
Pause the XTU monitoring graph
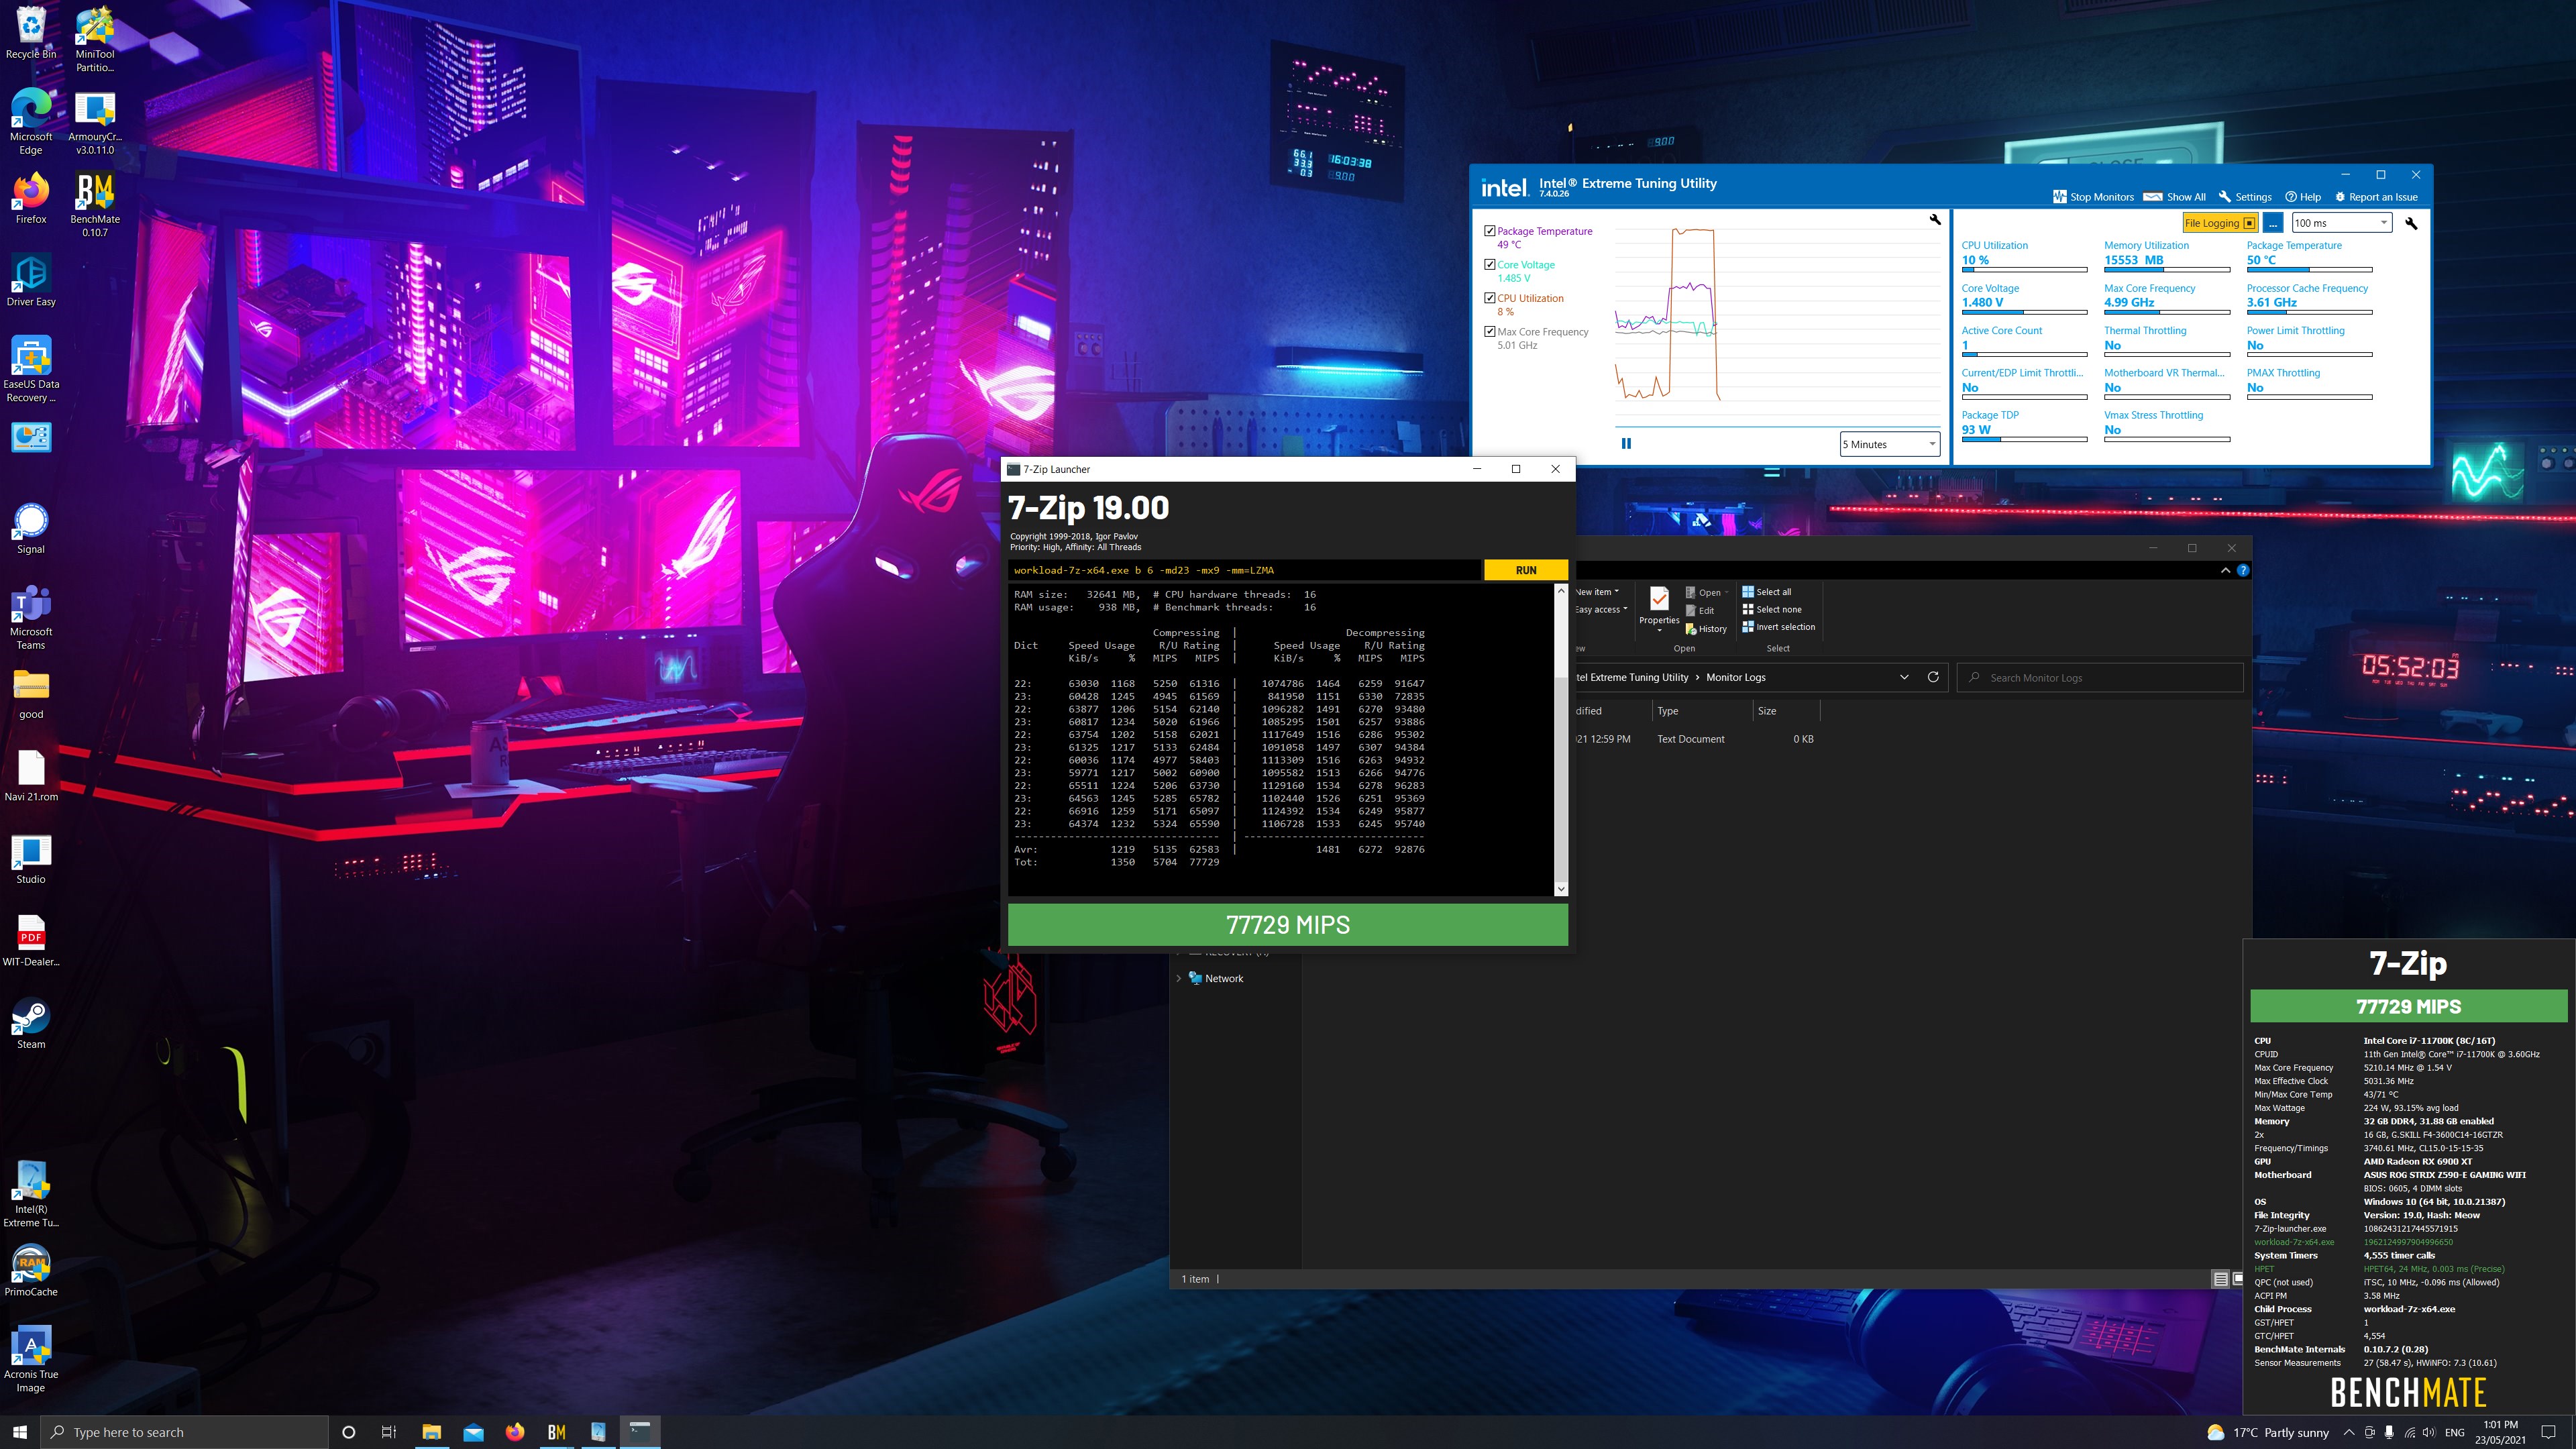pos(1626,444)
